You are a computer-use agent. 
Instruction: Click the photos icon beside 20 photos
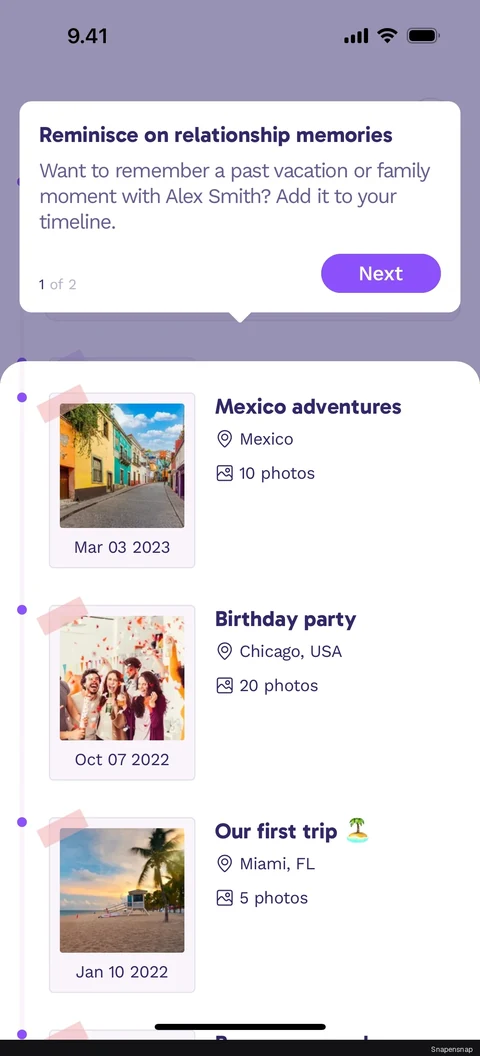tap(224, 686)
